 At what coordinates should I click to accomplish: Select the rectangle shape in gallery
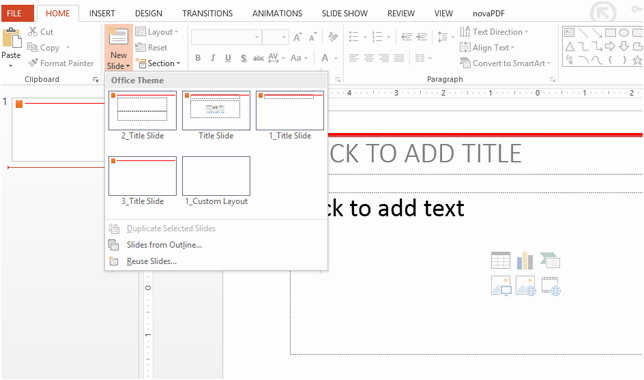(x=610, y=32)
